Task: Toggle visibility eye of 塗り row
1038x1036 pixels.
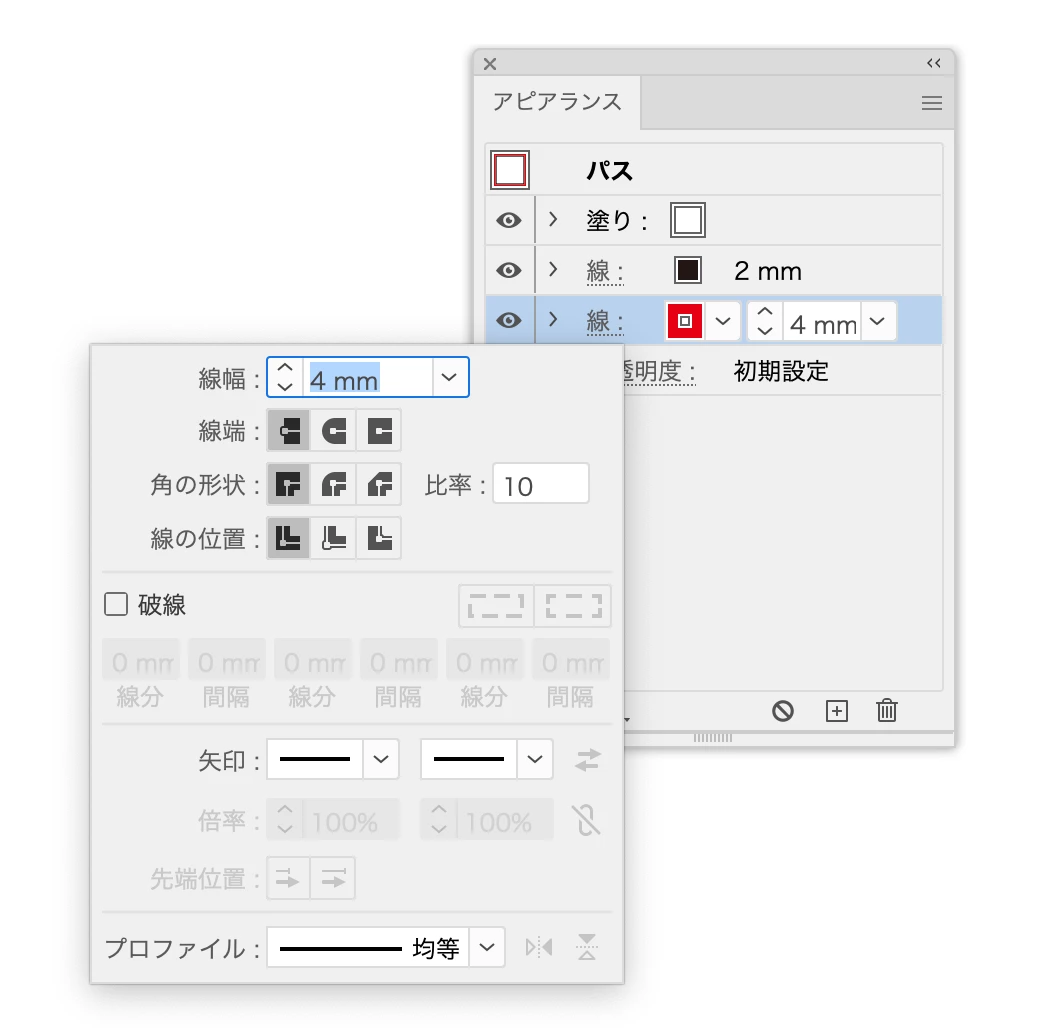Action: [508, 220]
